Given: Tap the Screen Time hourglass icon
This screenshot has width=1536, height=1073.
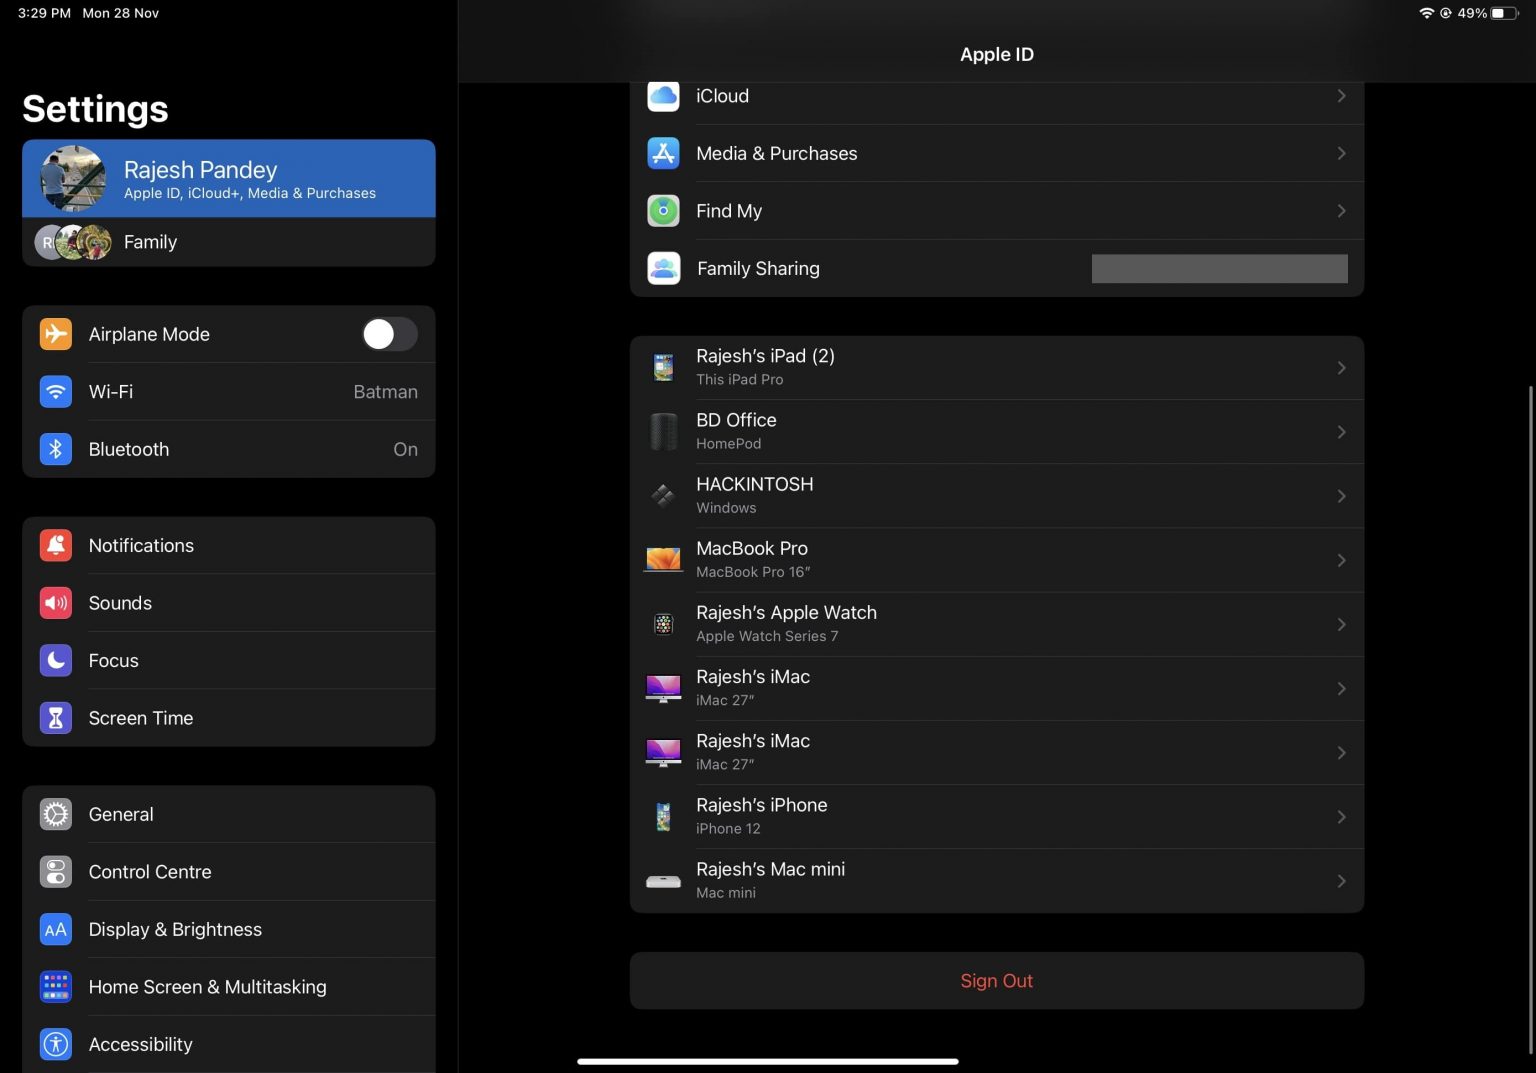Looking at the screenshot, I should [56, 718].
